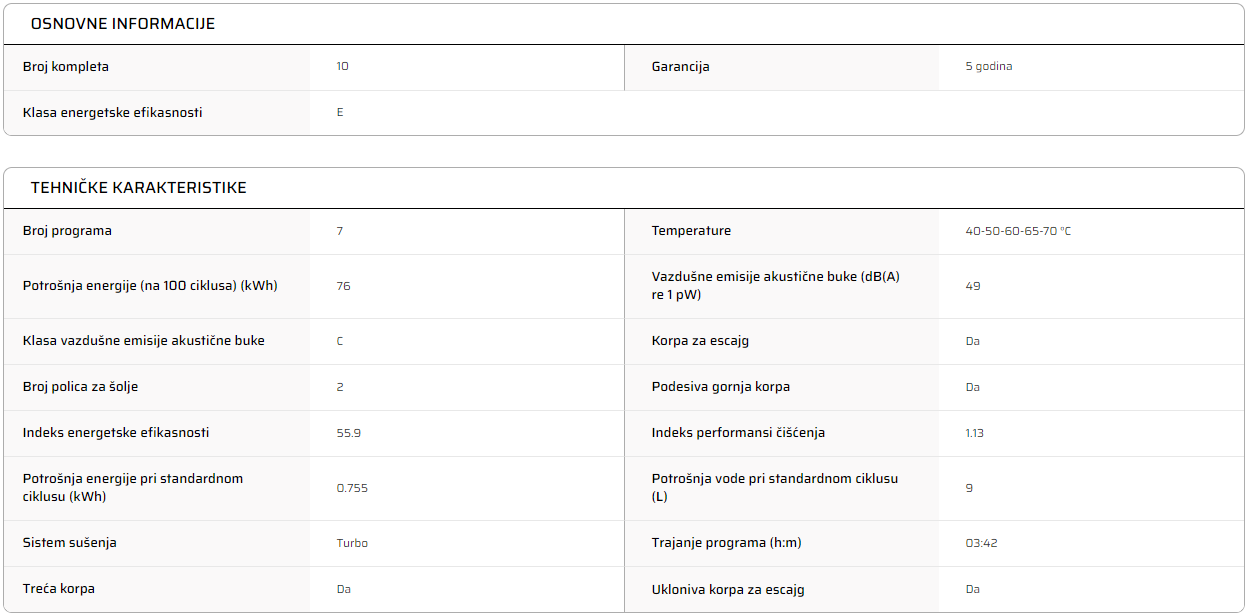Click the Temperature label
1248x615 pixels.
click(x=692, y=231)
